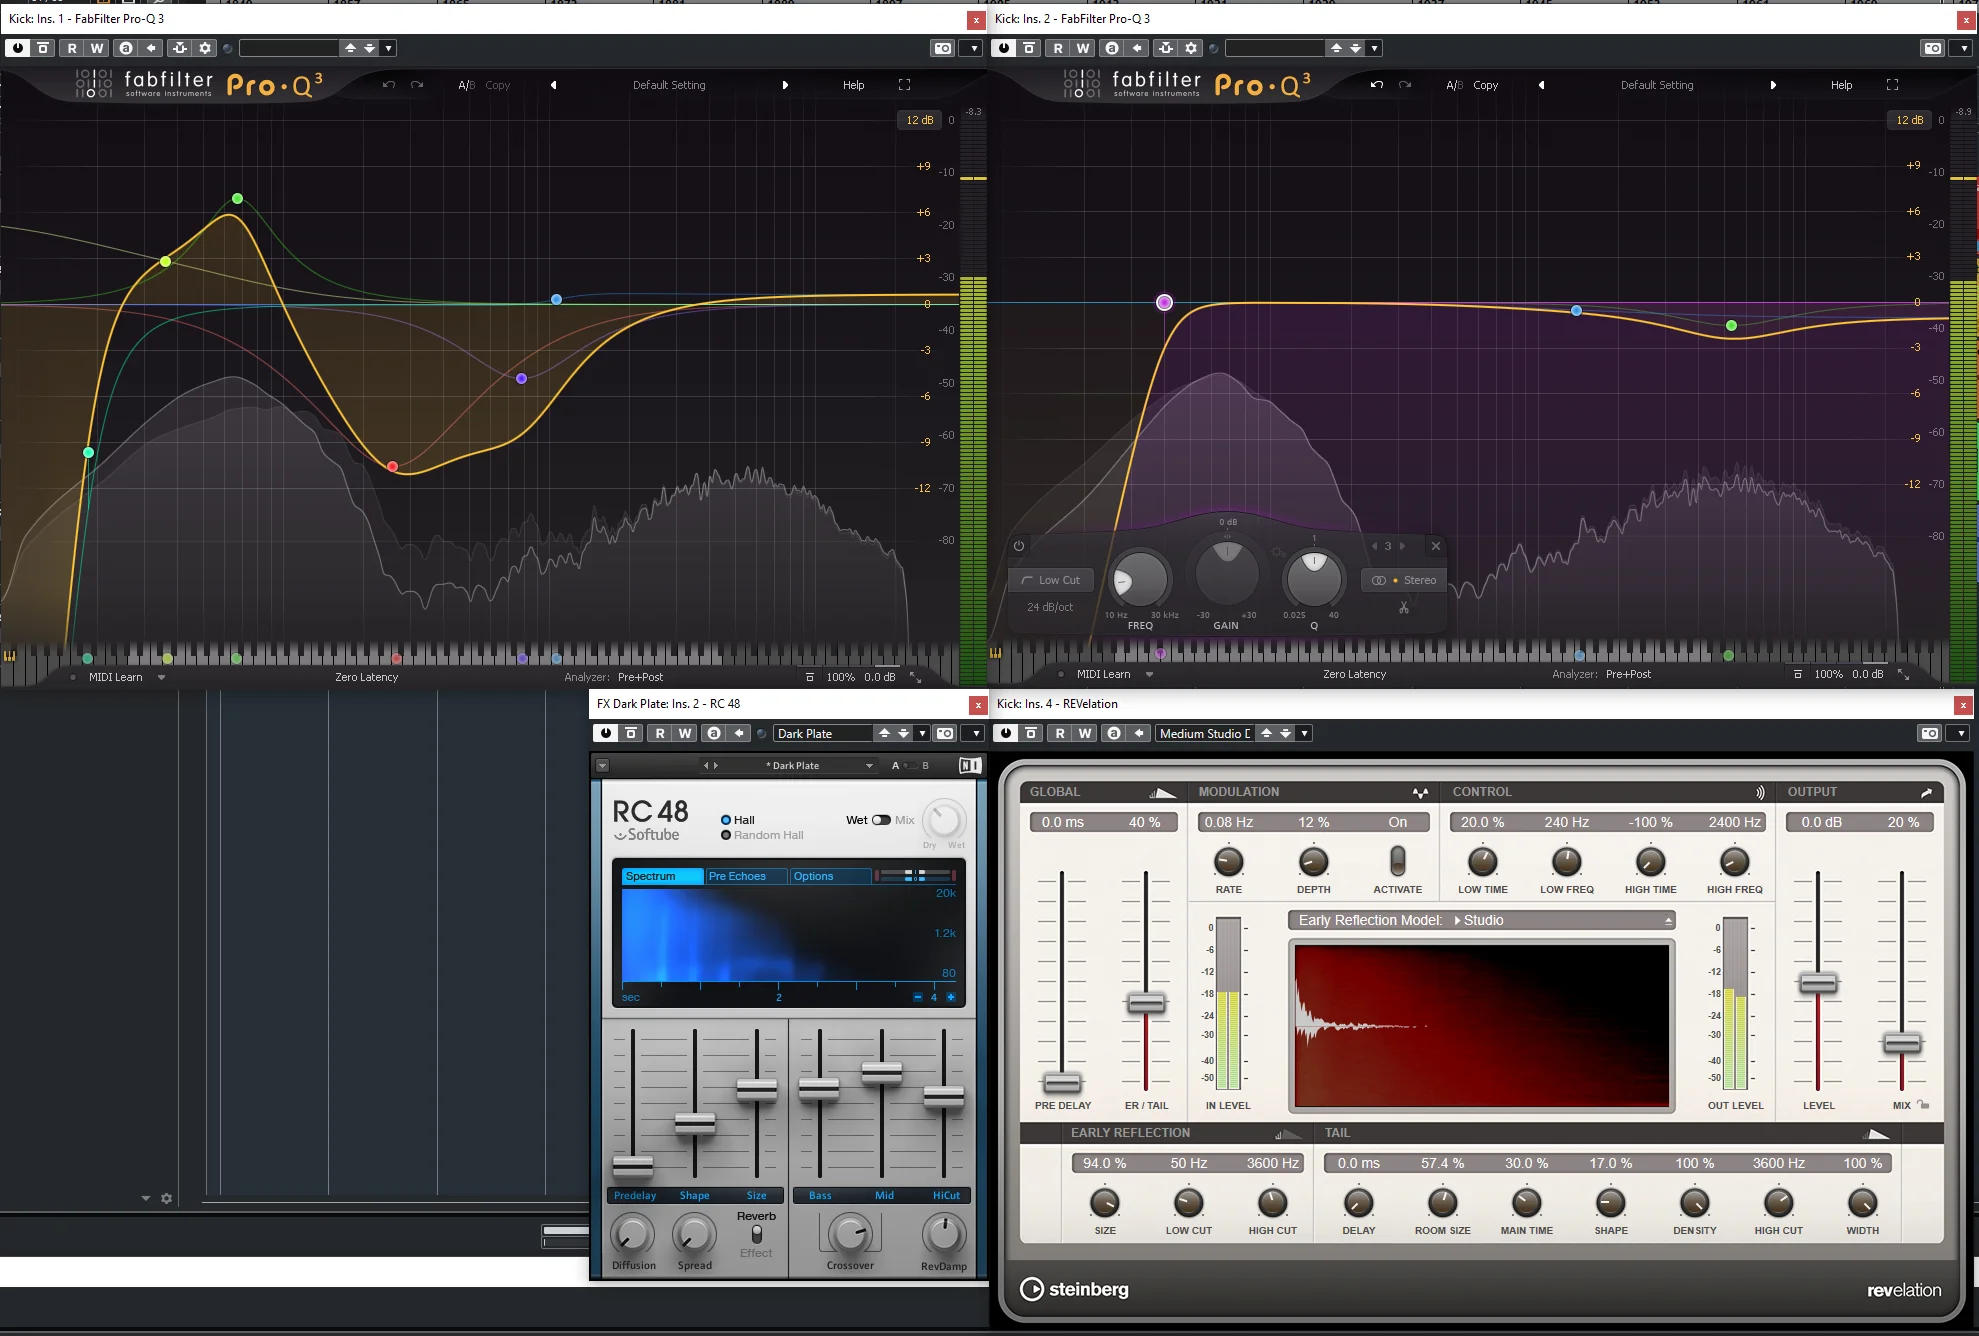Click the Stereo placement button in band panel

coord(1404,580)
